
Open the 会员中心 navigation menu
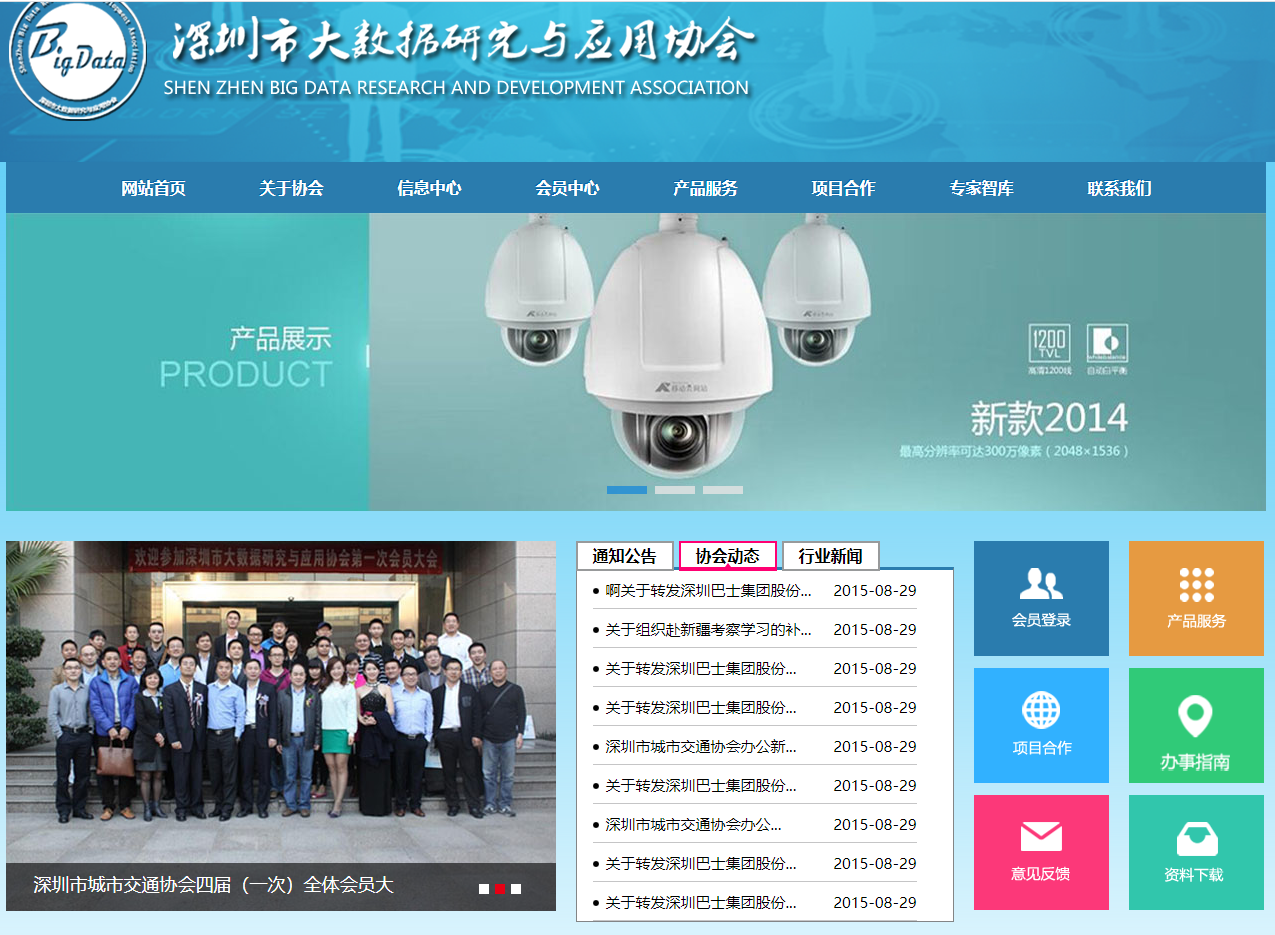tap(567, 187)
